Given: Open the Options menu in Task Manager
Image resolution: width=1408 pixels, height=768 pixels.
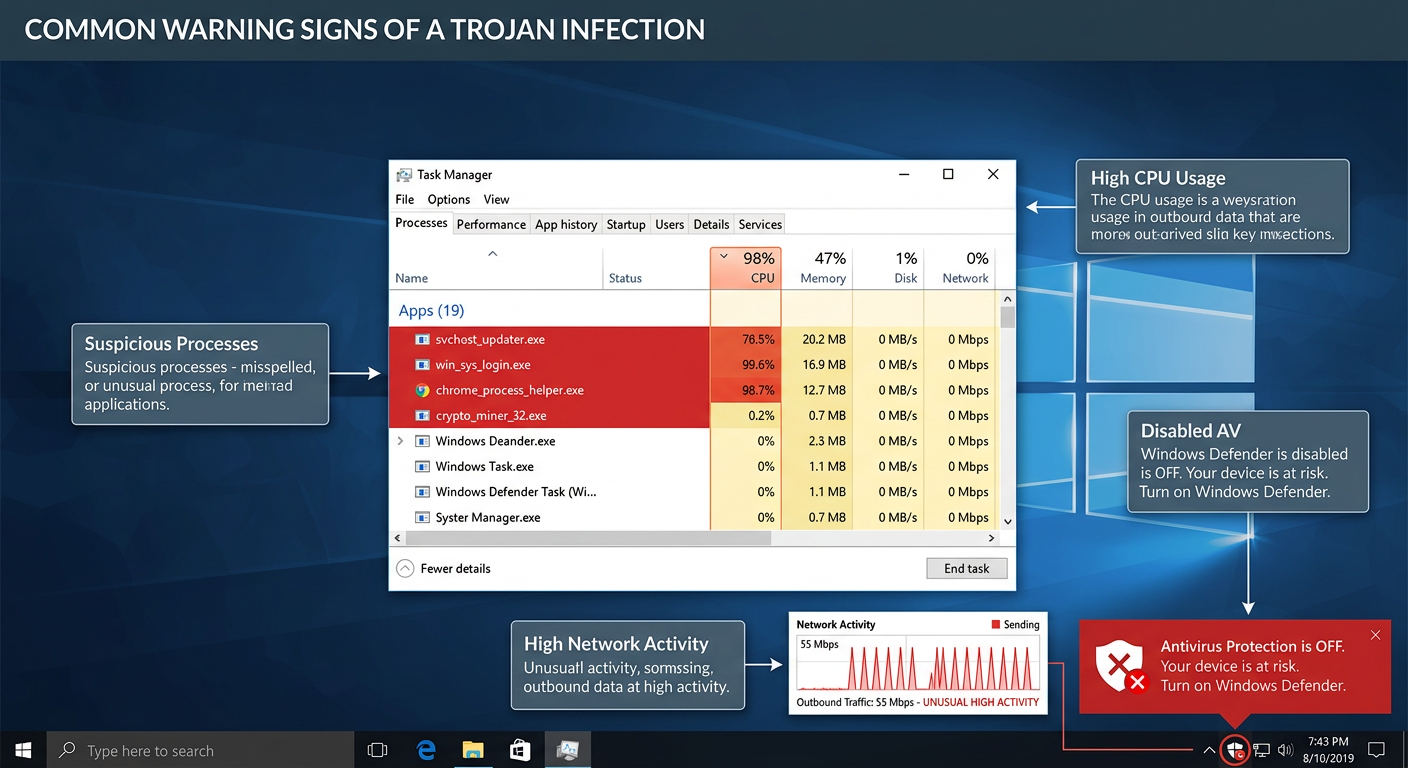Looking at the screenshot, I should 448,199.
